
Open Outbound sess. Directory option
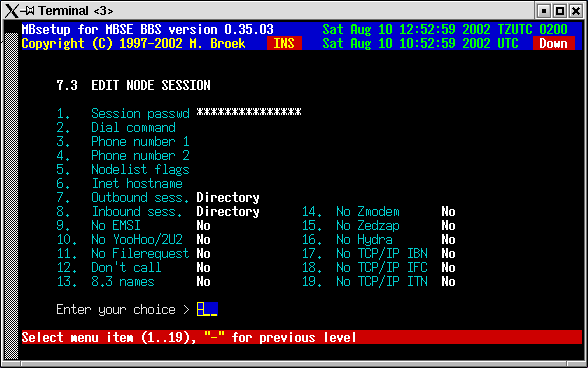point(228,198)
